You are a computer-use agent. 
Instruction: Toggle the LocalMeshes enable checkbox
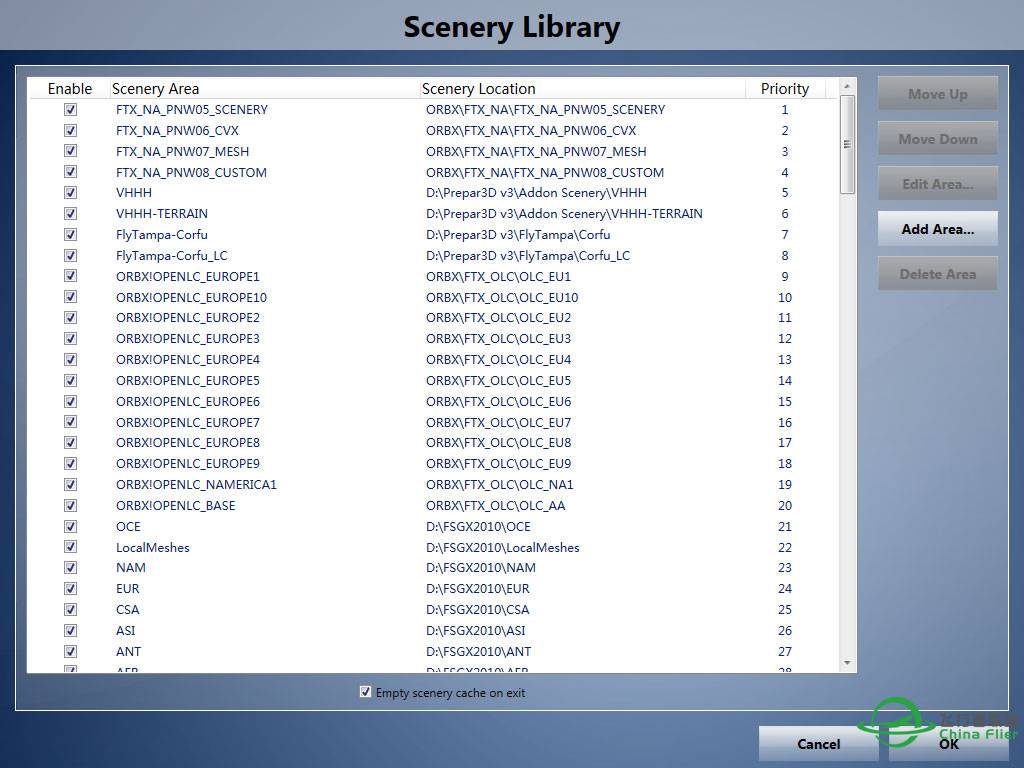click(70, 547)
